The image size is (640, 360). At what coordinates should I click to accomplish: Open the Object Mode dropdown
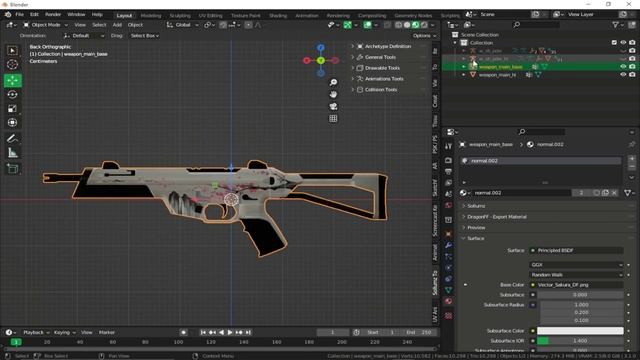click(46, 25)
